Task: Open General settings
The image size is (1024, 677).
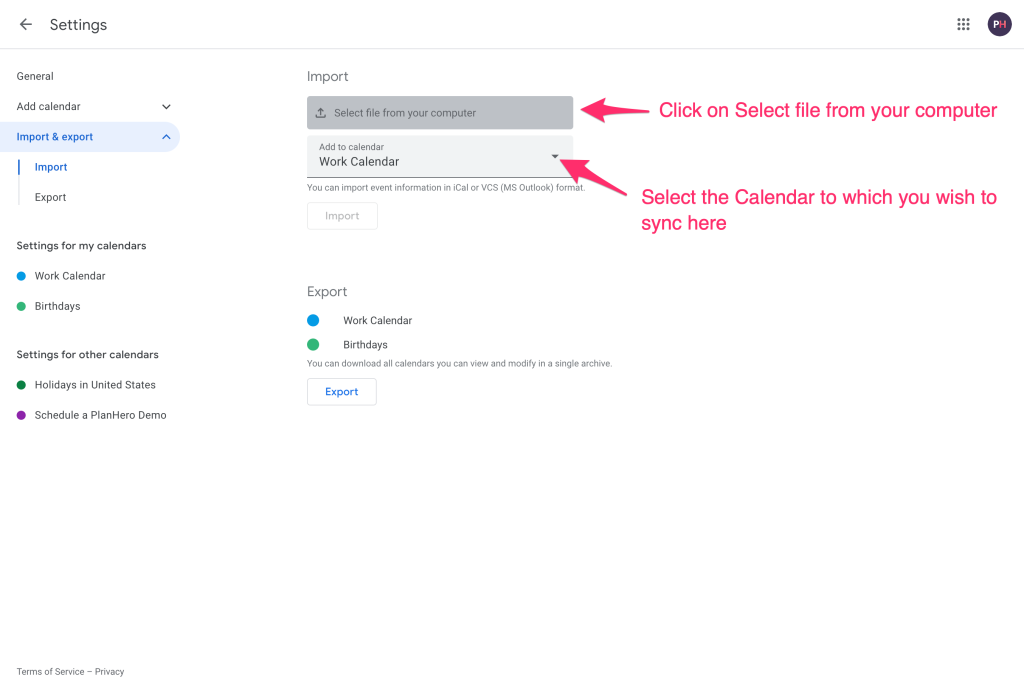Action: tap(35, 76)
